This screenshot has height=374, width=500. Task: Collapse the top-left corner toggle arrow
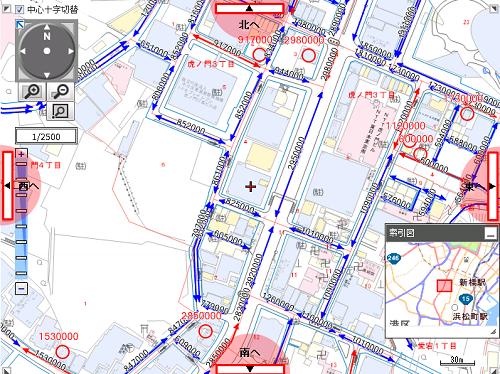pyautogui.click(x=6, y=9)
